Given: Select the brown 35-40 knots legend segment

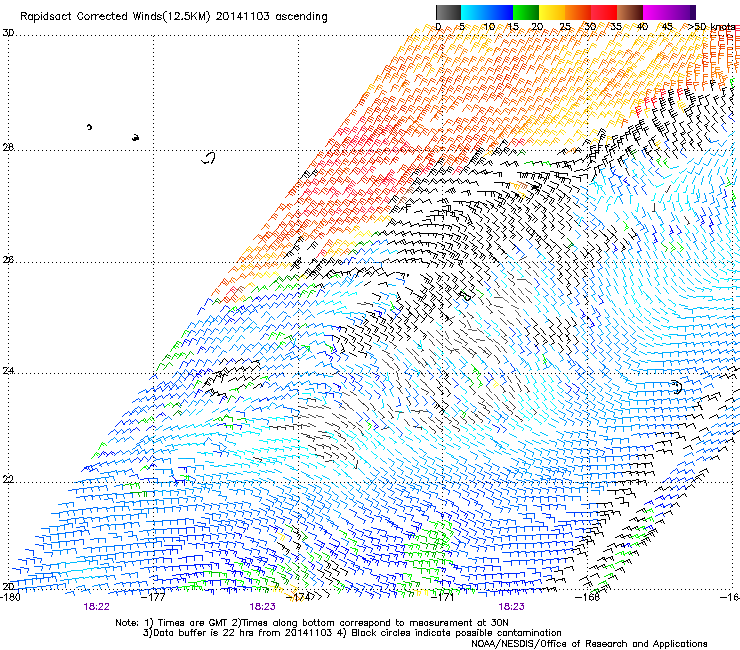Looking at the screenshot, I should pos(630,12).
